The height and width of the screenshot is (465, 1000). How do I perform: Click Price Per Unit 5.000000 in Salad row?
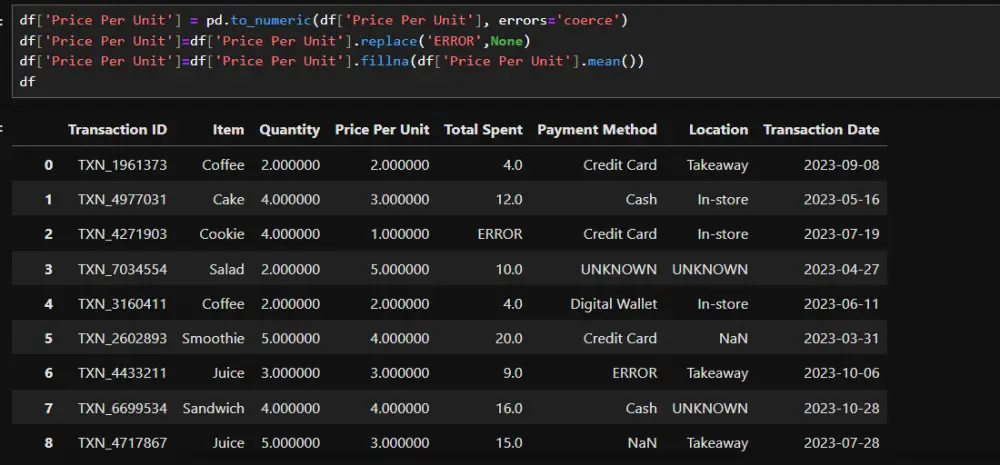coord(401,269)
